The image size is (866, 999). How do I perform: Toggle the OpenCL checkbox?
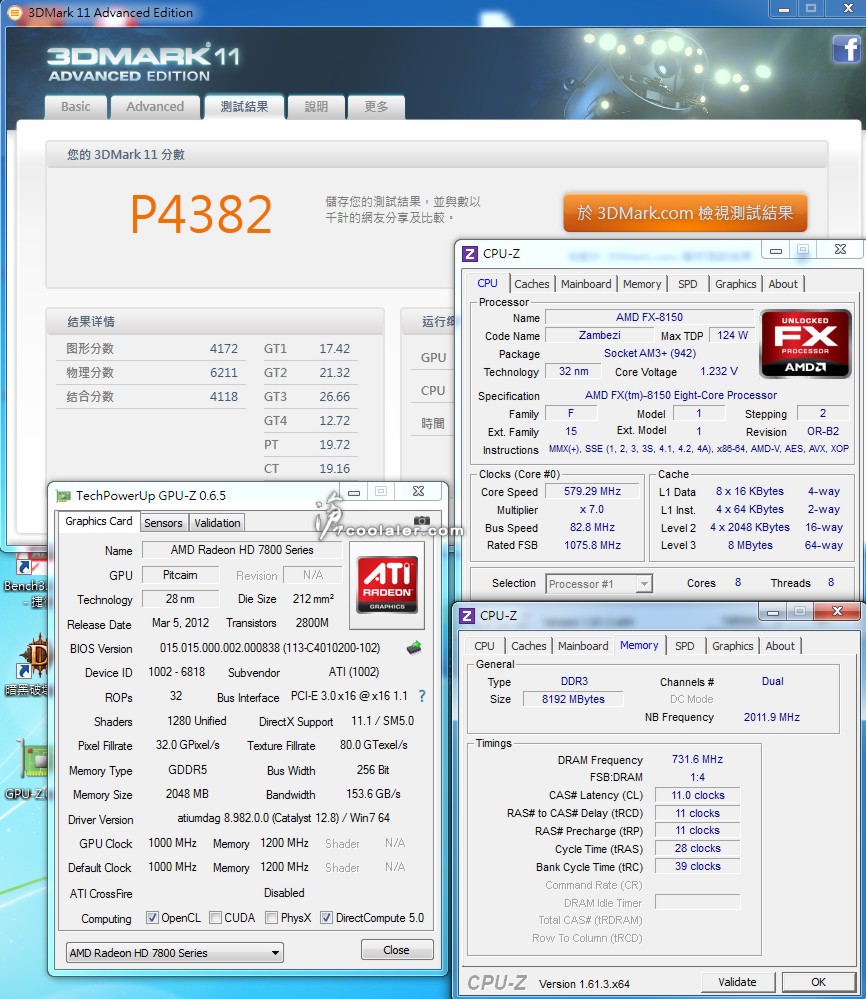click(x=152, y=917)
